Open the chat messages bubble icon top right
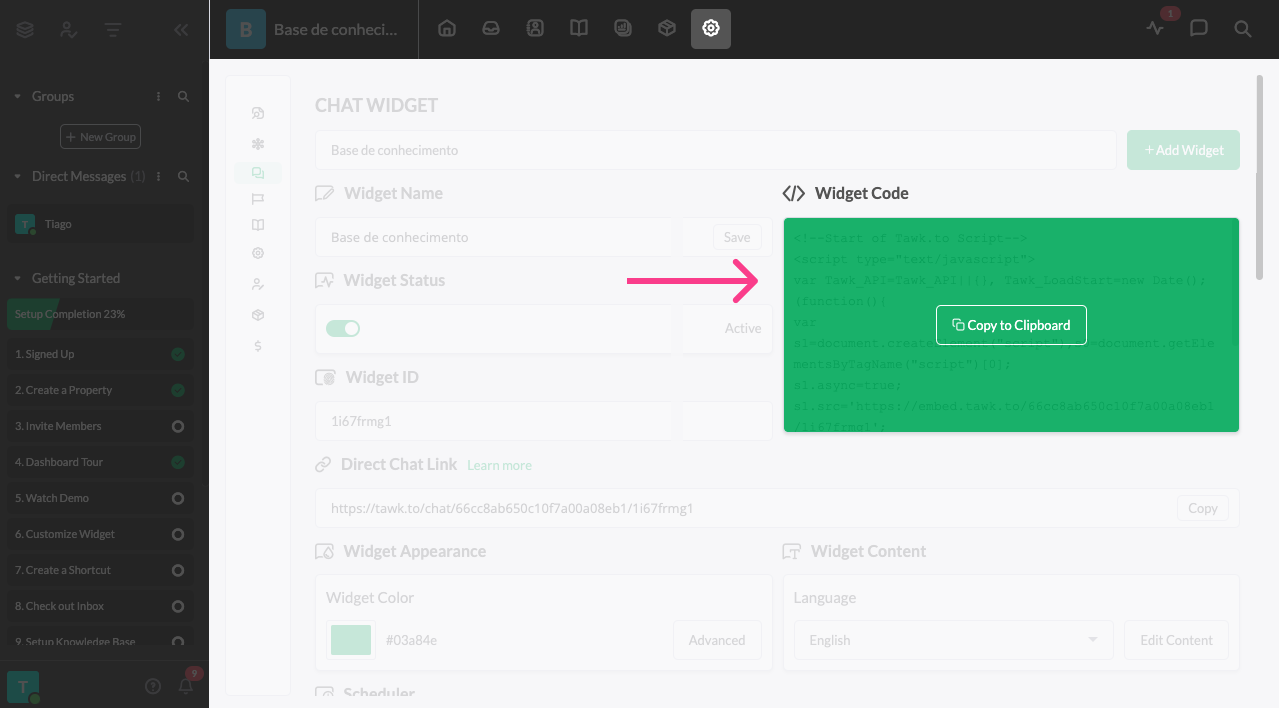This screenshot has height=708, width=1279. tap(1199, 29)
